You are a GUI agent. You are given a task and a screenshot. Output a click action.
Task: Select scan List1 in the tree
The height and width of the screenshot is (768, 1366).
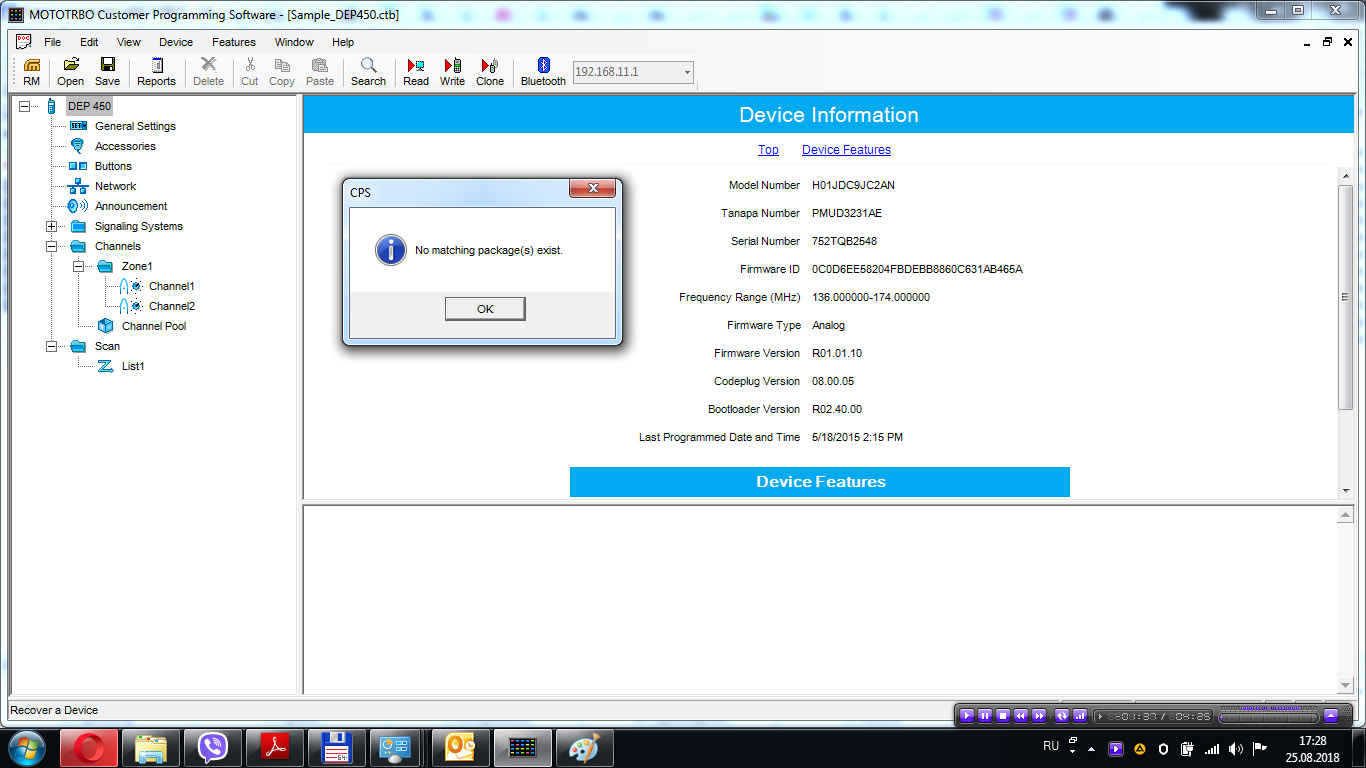tap(133, 366)
